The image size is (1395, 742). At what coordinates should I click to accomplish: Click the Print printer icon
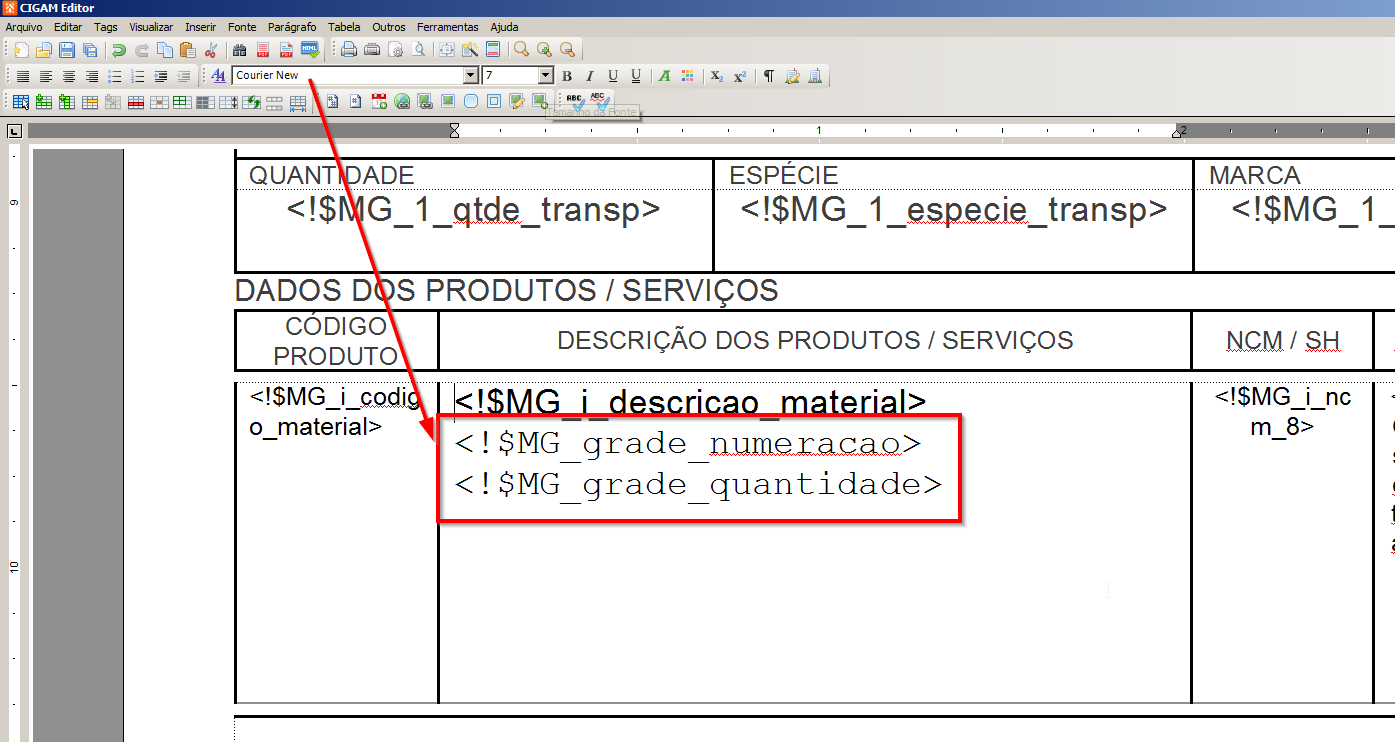[x=348, y=50]
